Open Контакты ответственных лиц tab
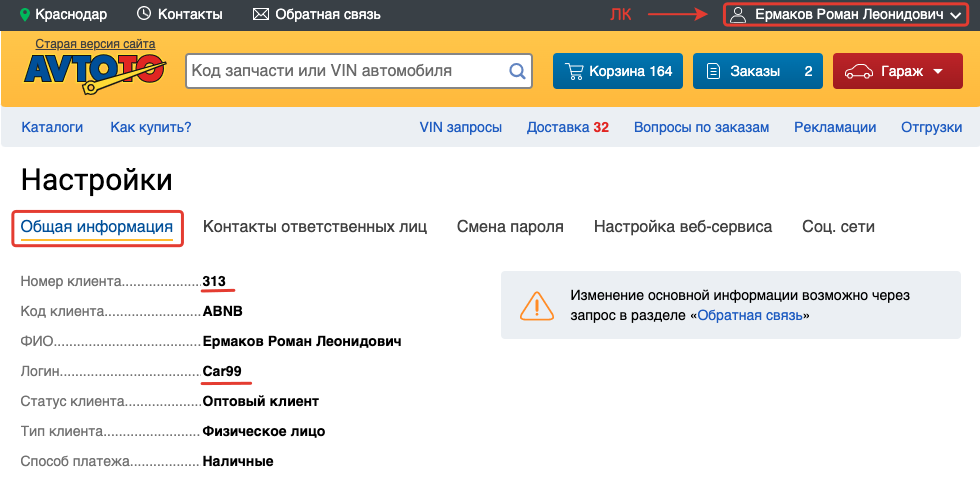This screenshot has width=980, height=477. pyautogui.click(x=315, y=226)
